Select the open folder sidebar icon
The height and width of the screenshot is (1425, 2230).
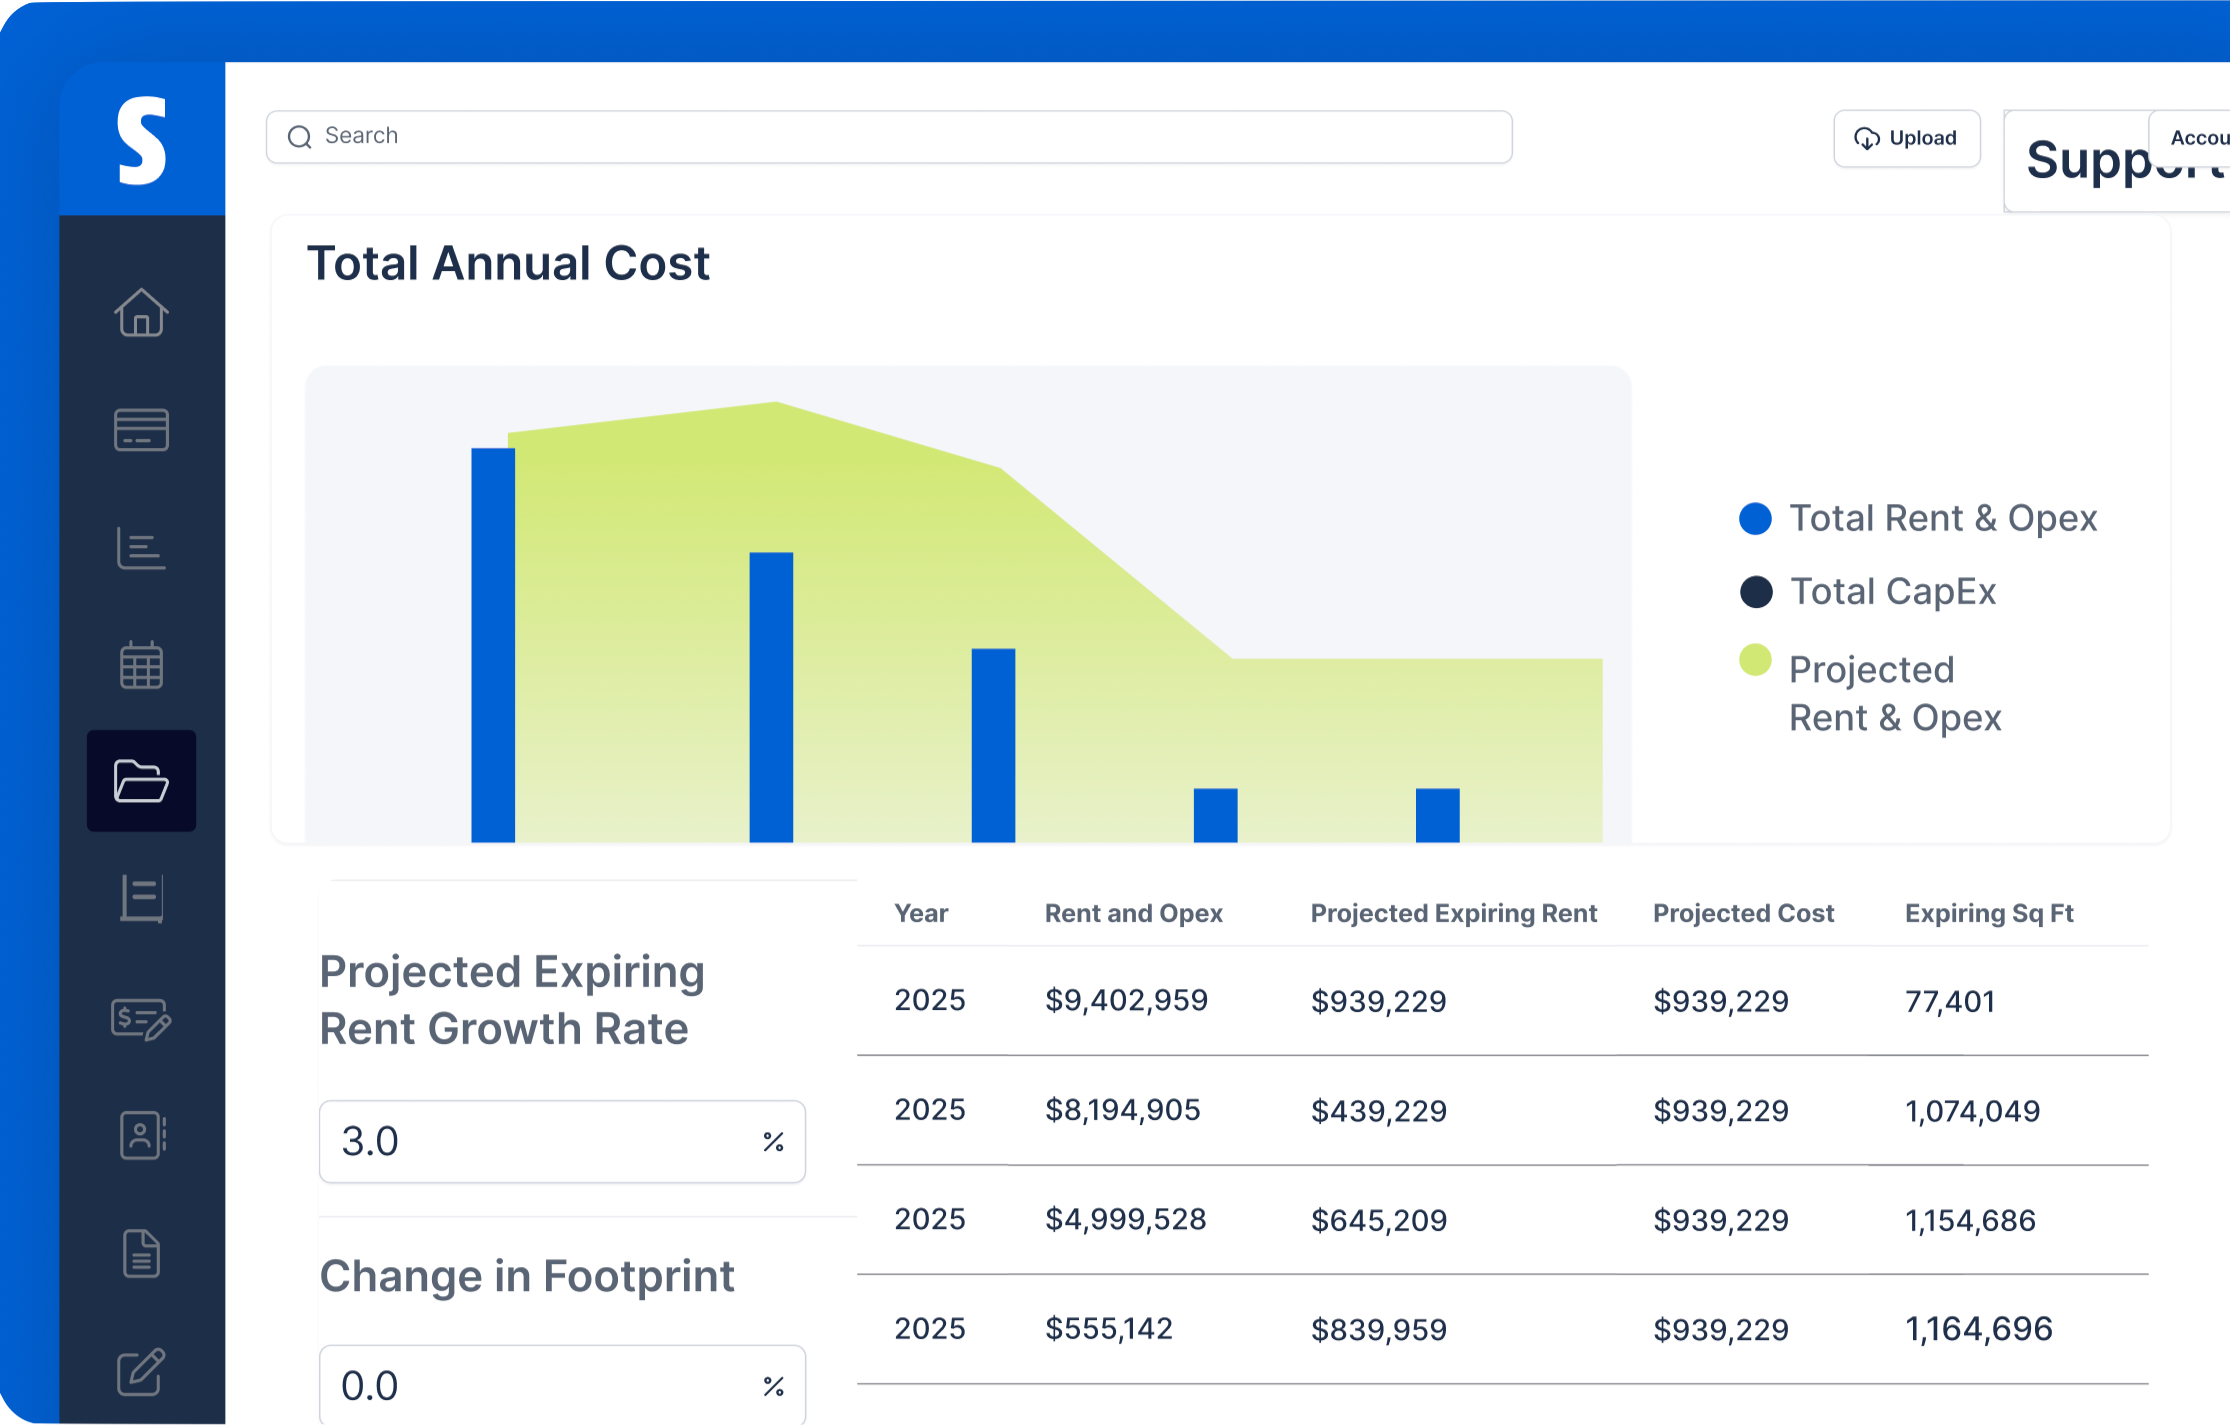(x=141, y=781)
